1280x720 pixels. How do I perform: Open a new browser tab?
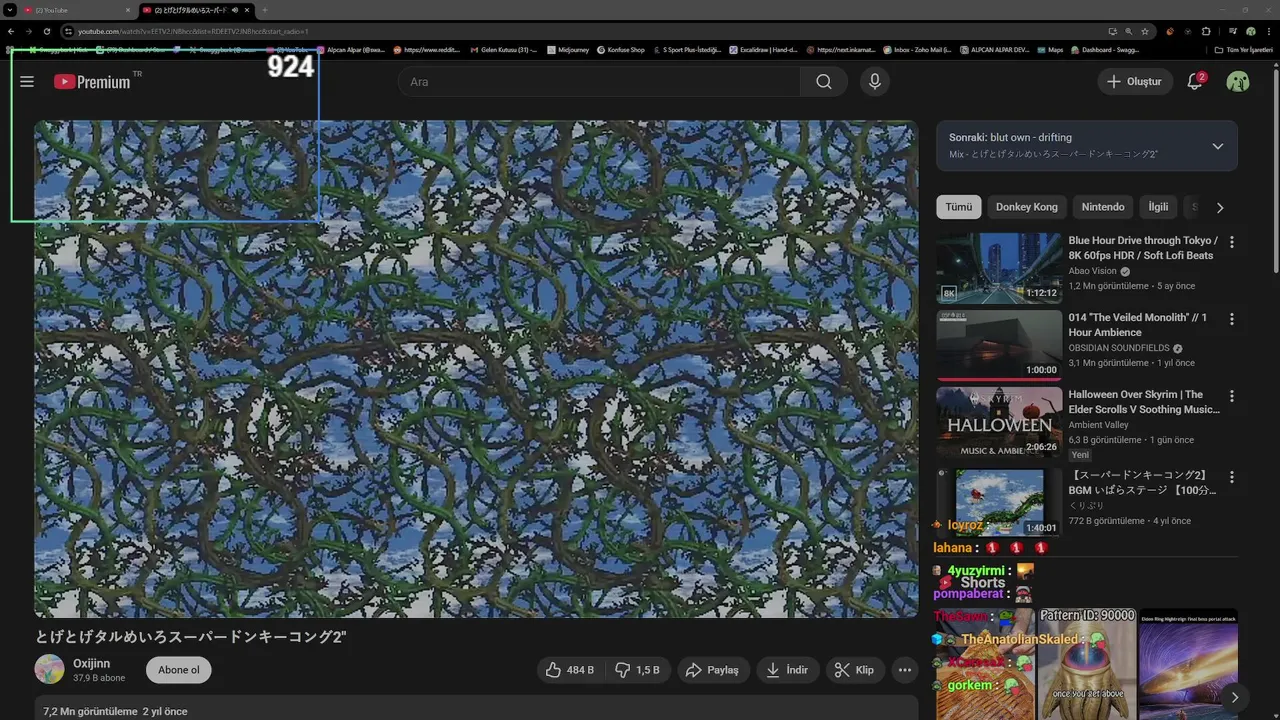[264, 10]
